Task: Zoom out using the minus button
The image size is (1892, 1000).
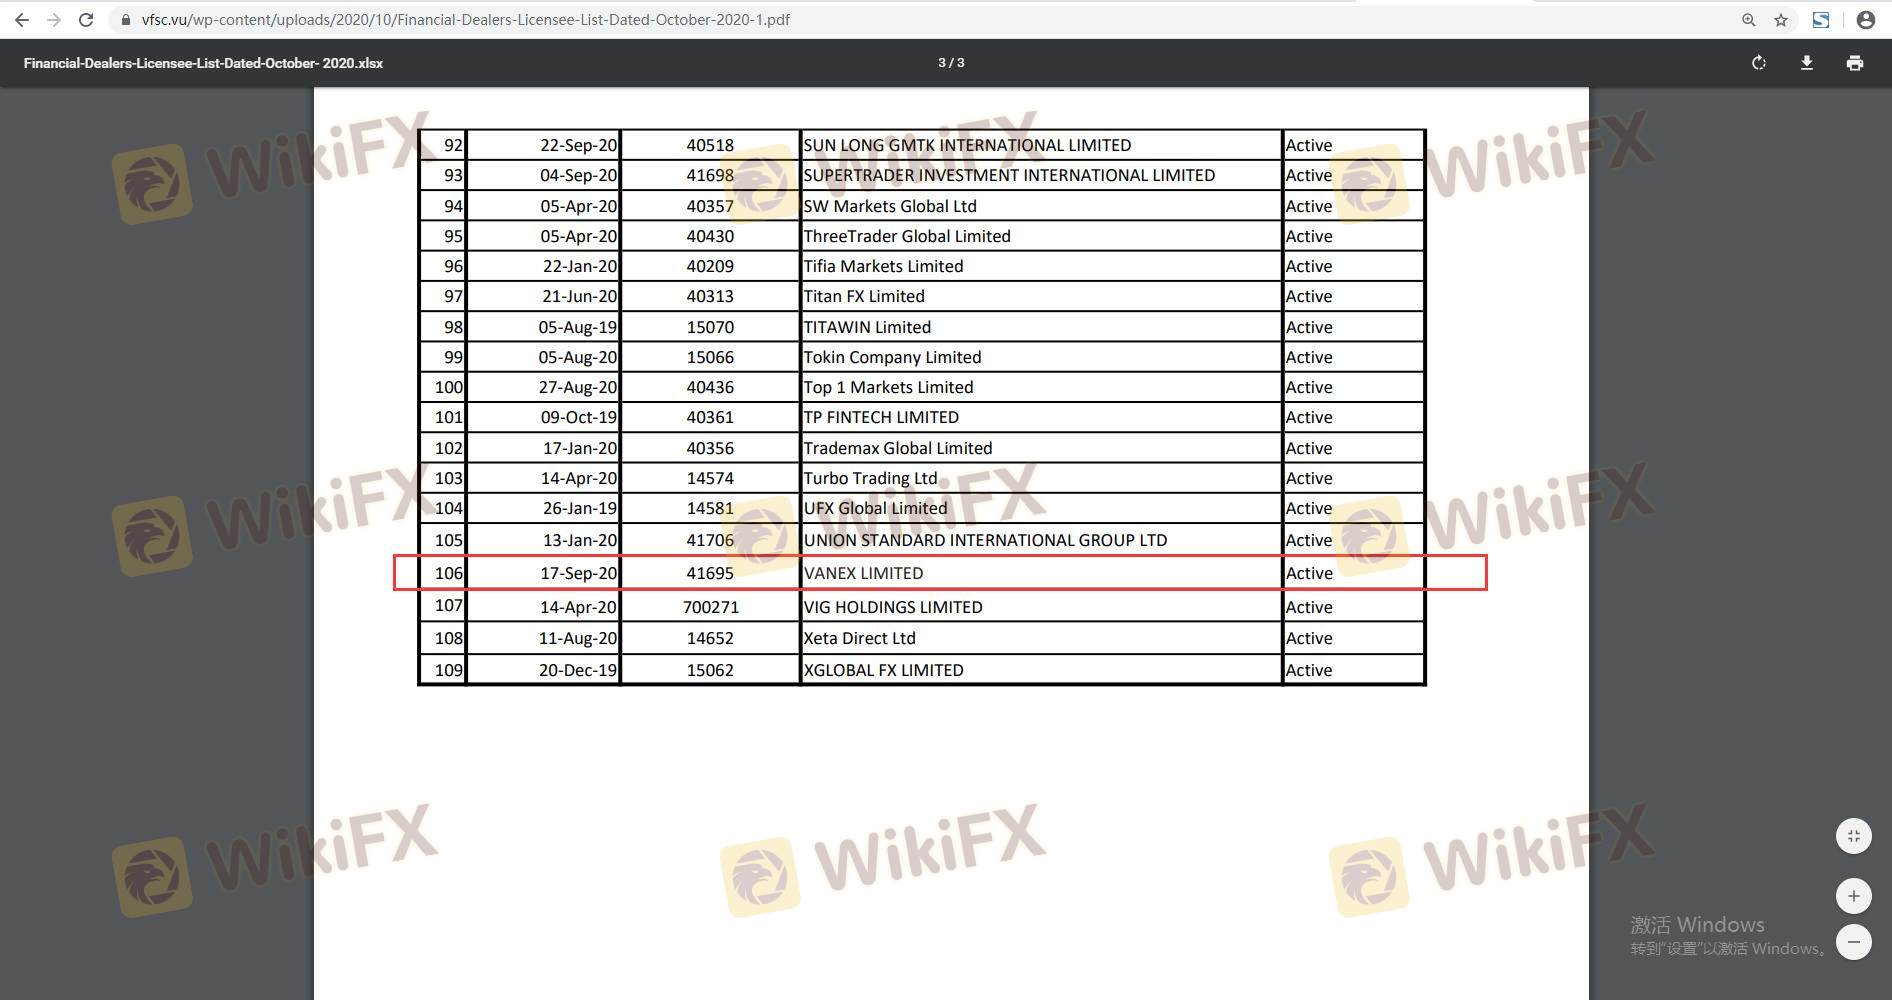Action: 1853,942
